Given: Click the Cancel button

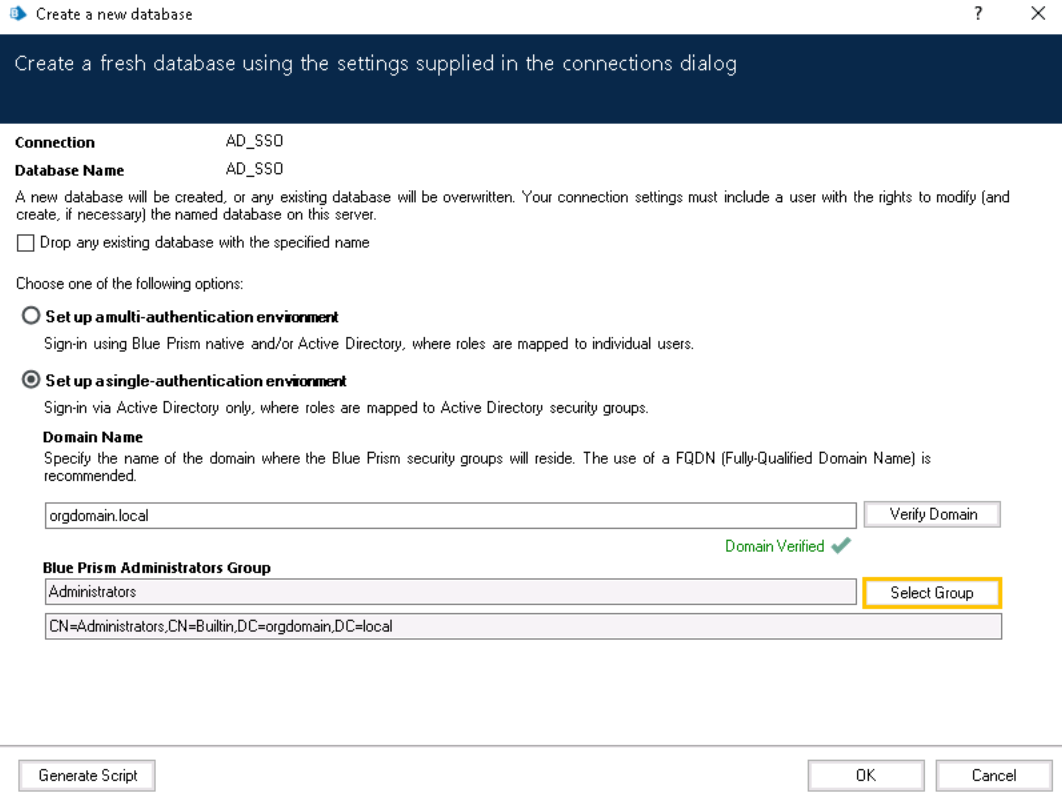Looking at the screenshot, I should [x=994, y=776].
